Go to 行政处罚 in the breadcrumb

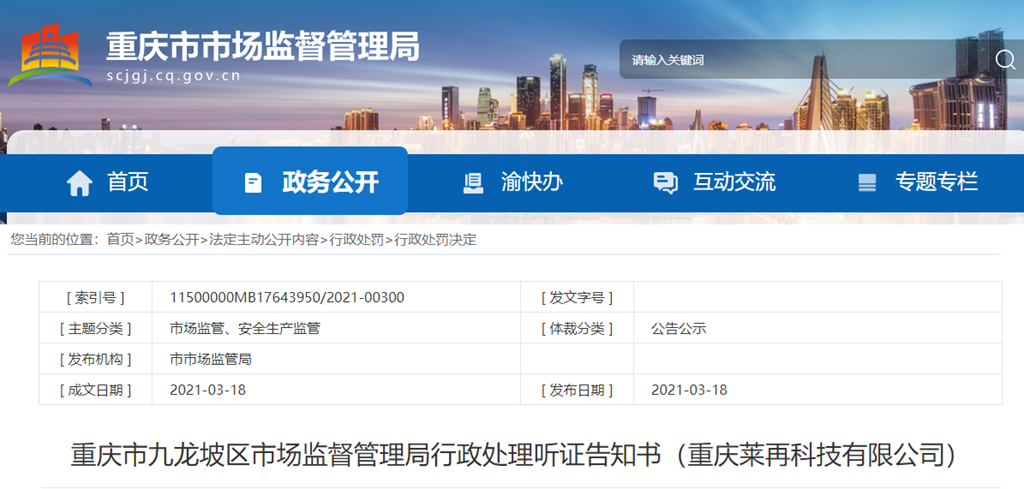tap(356, 240)
